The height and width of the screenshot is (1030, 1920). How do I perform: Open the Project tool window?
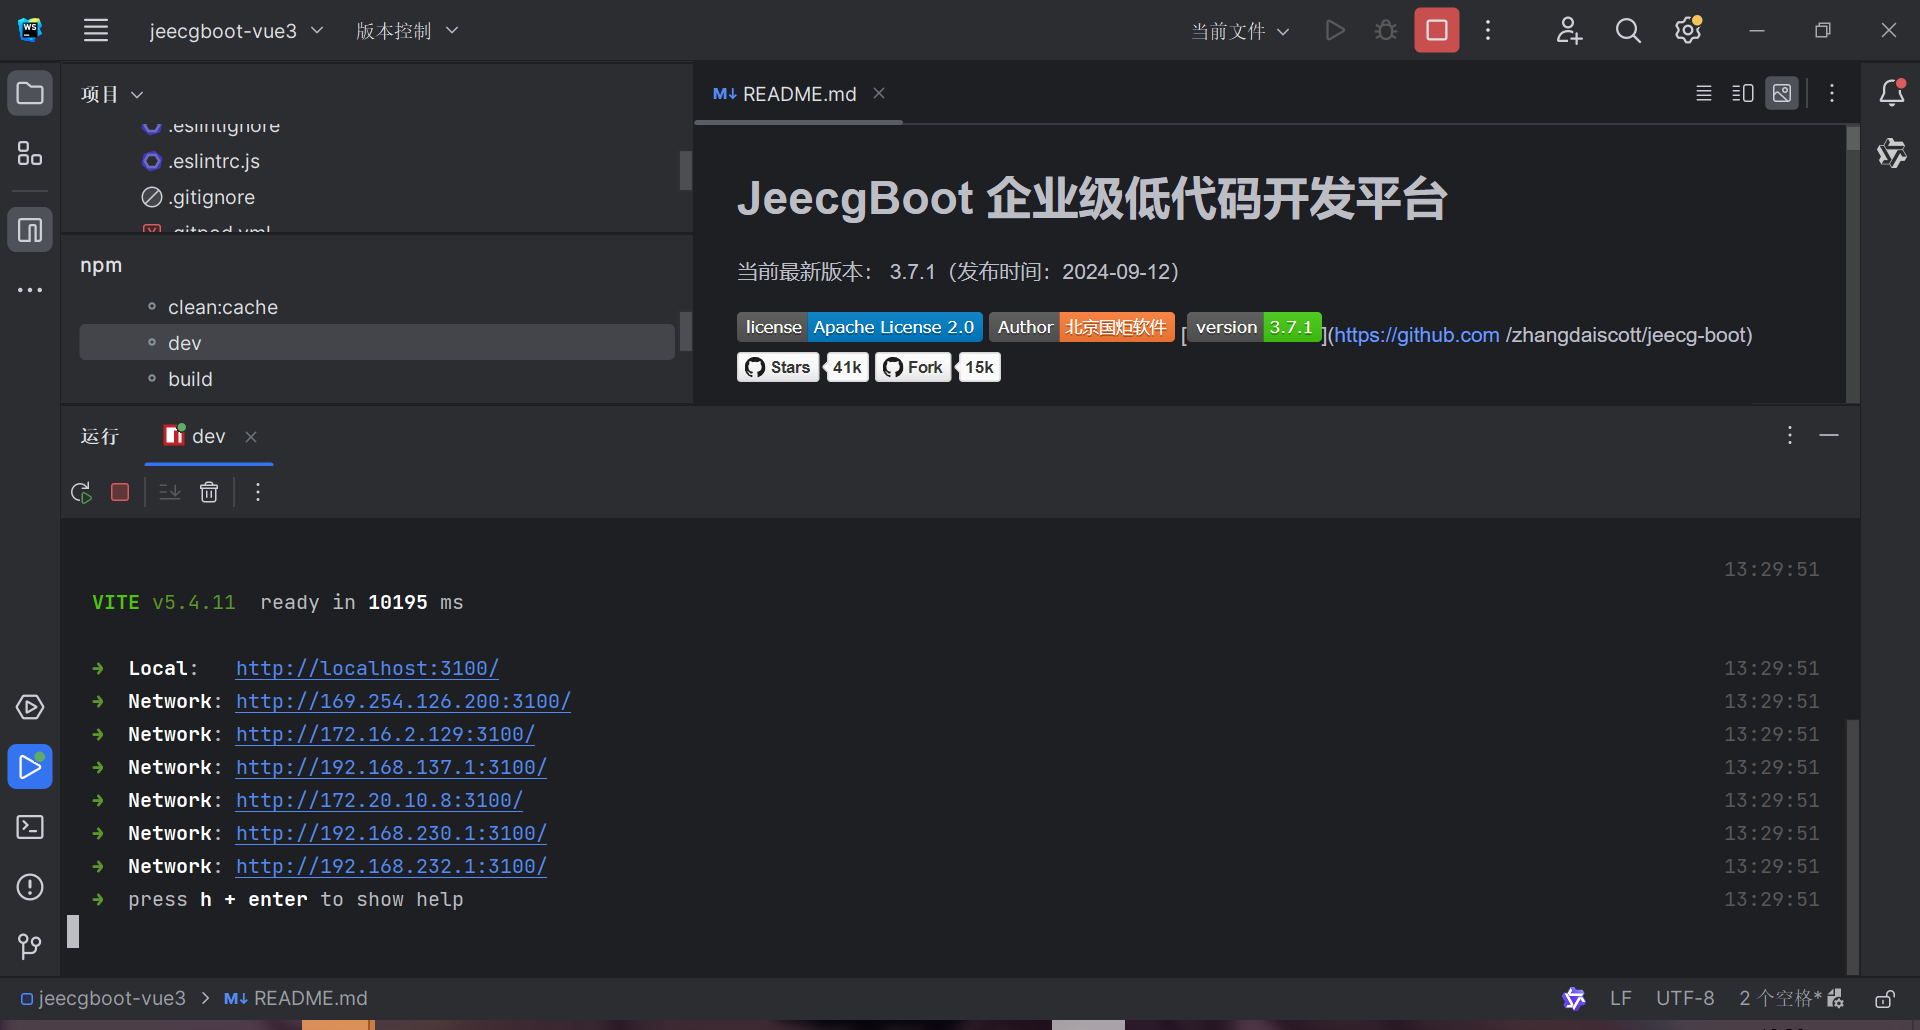click(30, 93)
